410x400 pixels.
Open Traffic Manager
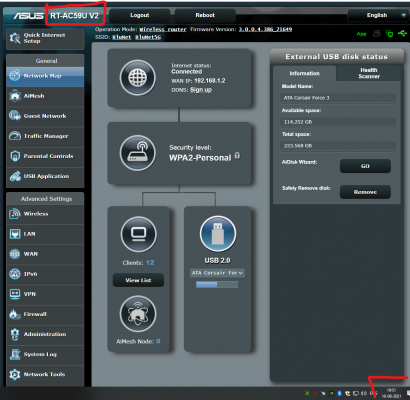[x=45, y=136]
